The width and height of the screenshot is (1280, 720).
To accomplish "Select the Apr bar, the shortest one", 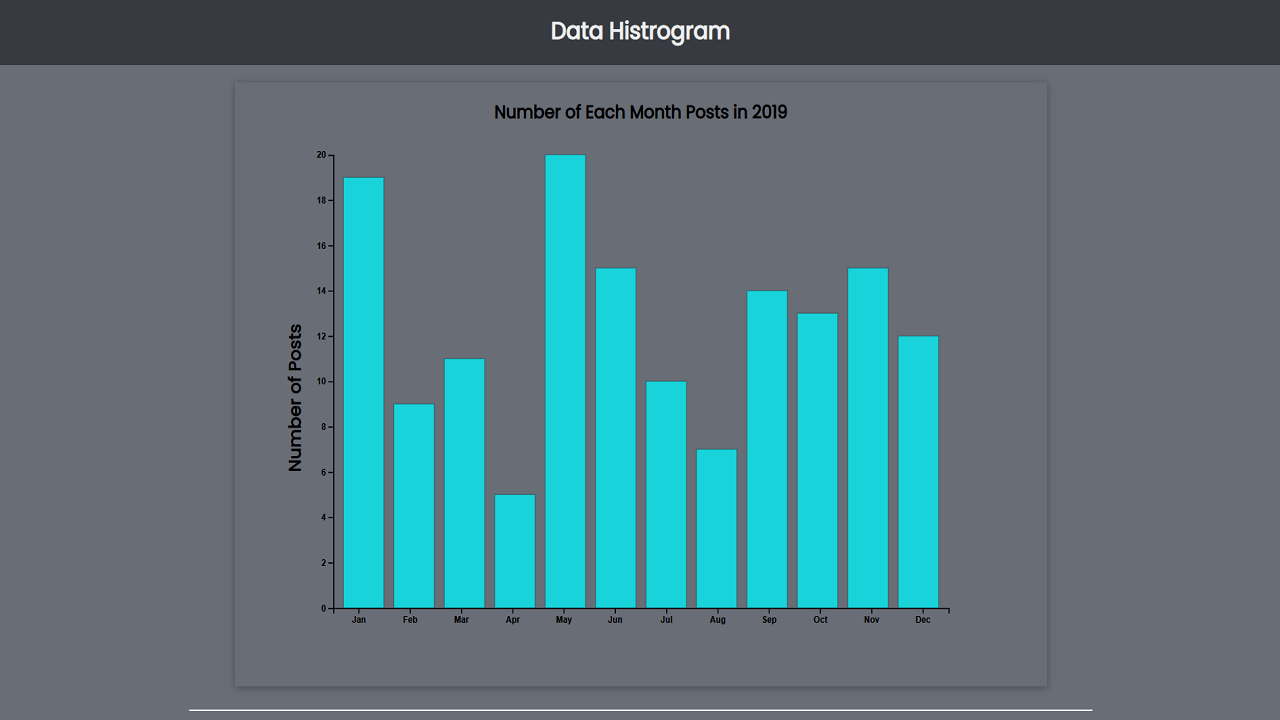I will coord(515,551).
